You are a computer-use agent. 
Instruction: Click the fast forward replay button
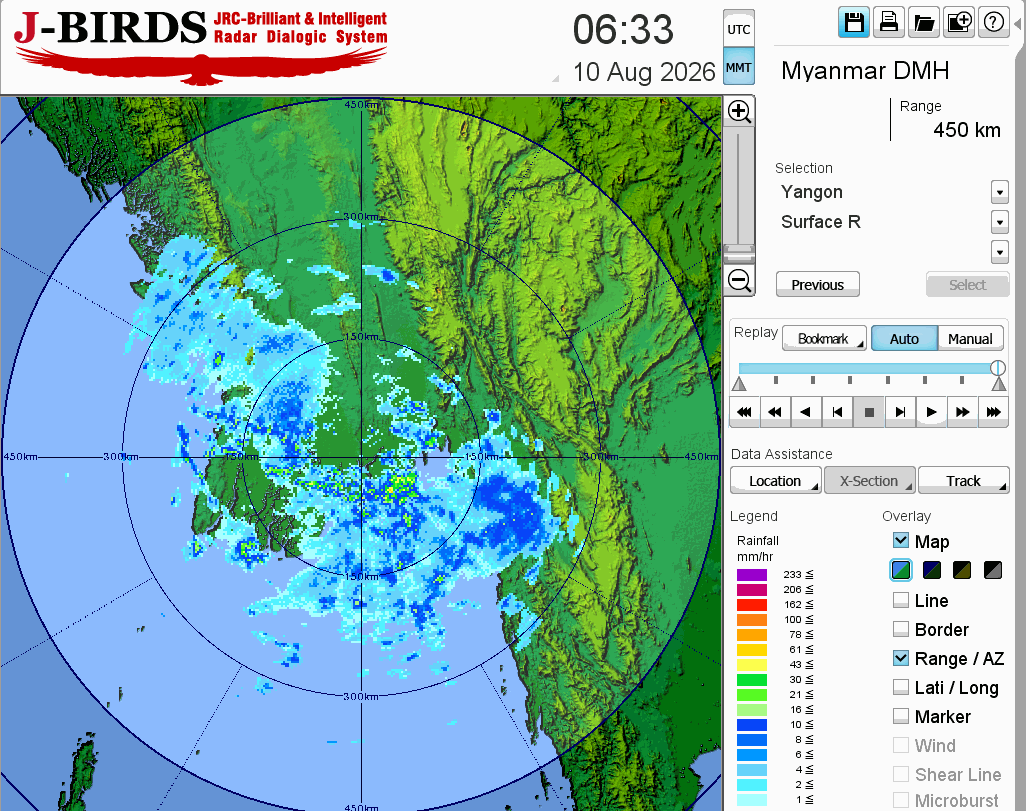[962, 412]
